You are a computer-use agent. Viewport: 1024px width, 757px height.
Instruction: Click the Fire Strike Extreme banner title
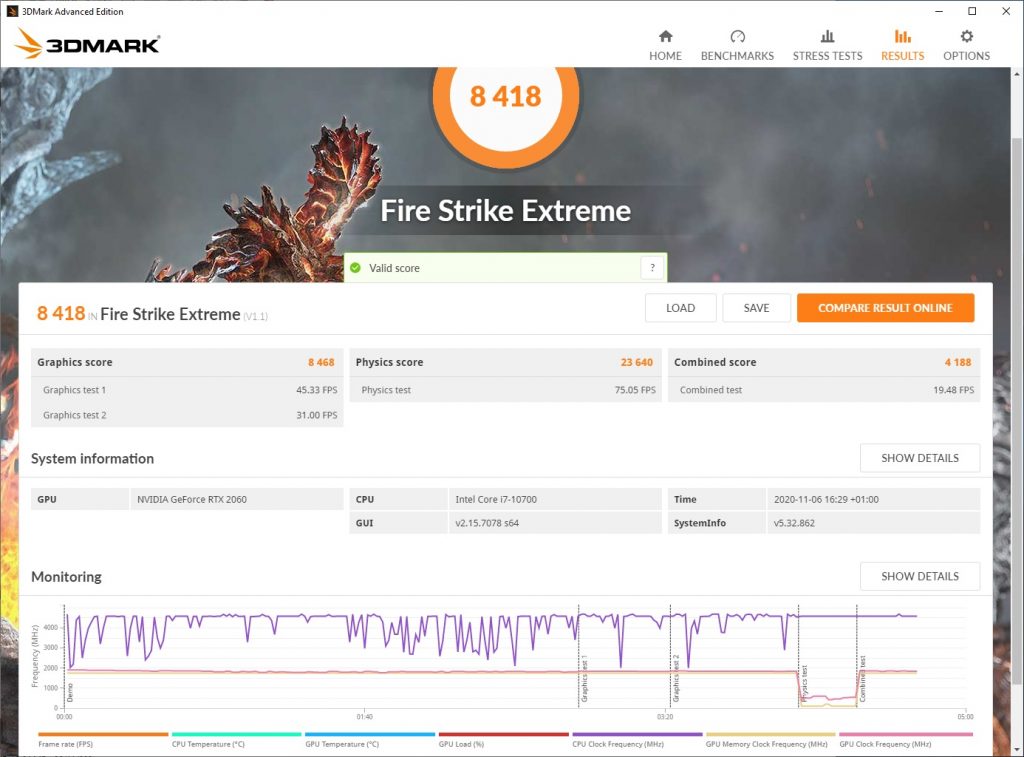(505, 211)
